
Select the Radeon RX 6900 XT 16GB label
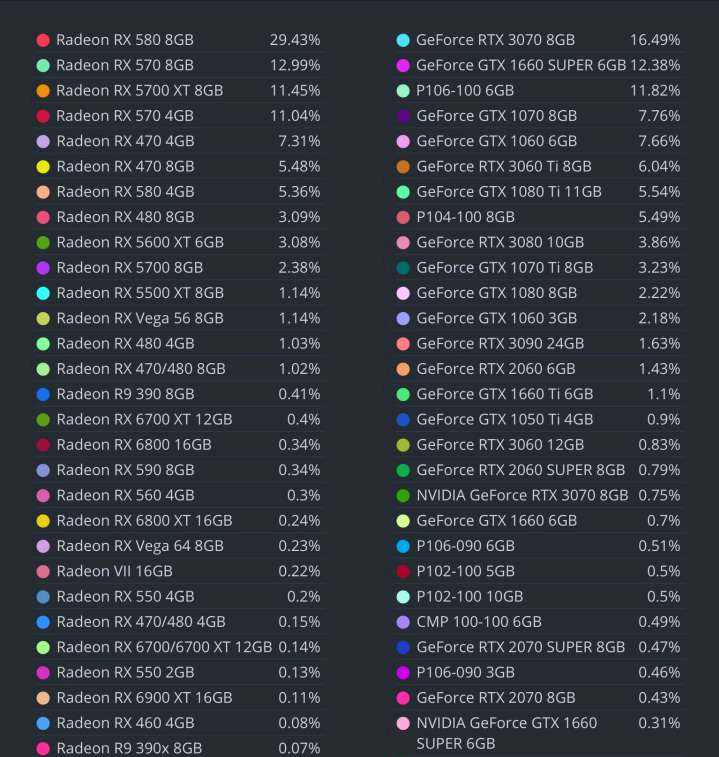click(x=144, y=697)
